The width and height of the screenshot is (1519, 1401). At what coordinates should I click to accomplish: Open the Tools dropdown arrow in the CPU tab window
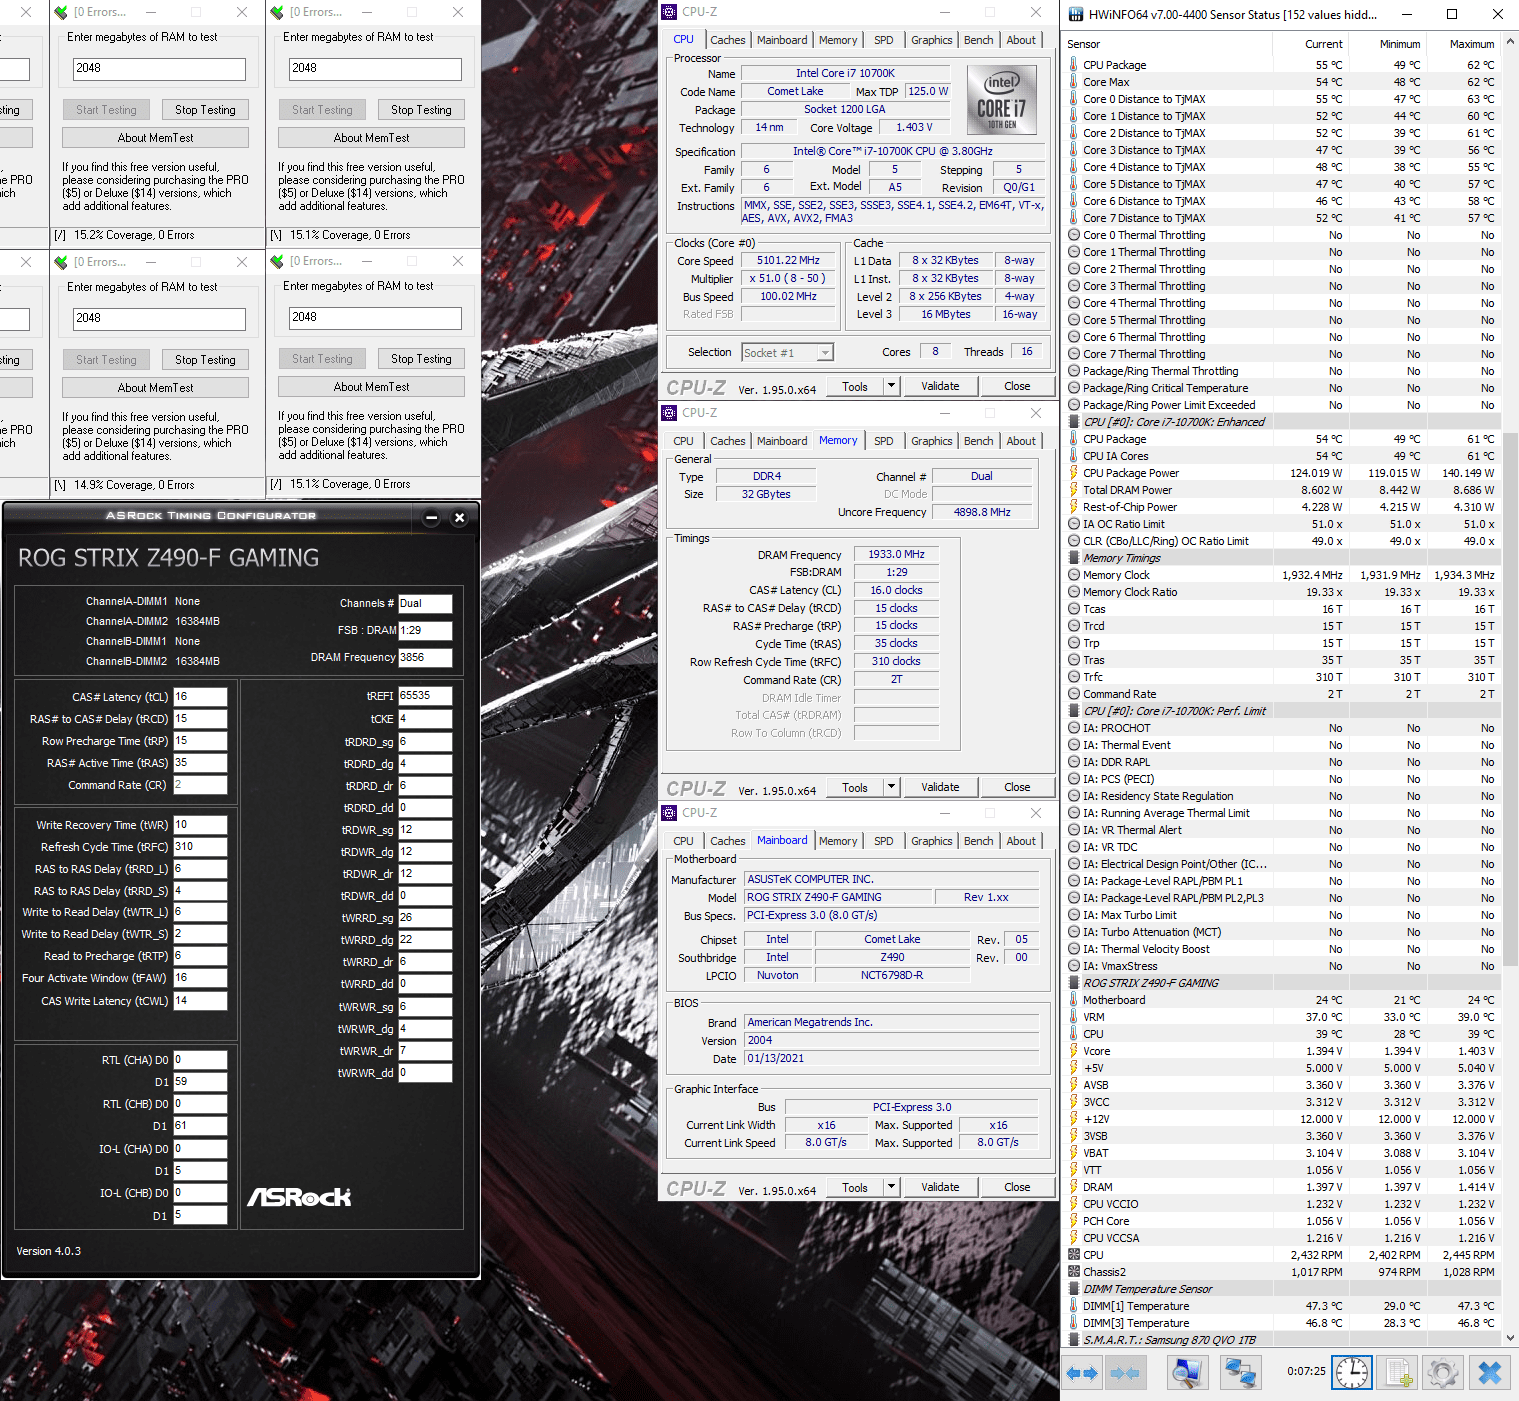click(892, 386)
